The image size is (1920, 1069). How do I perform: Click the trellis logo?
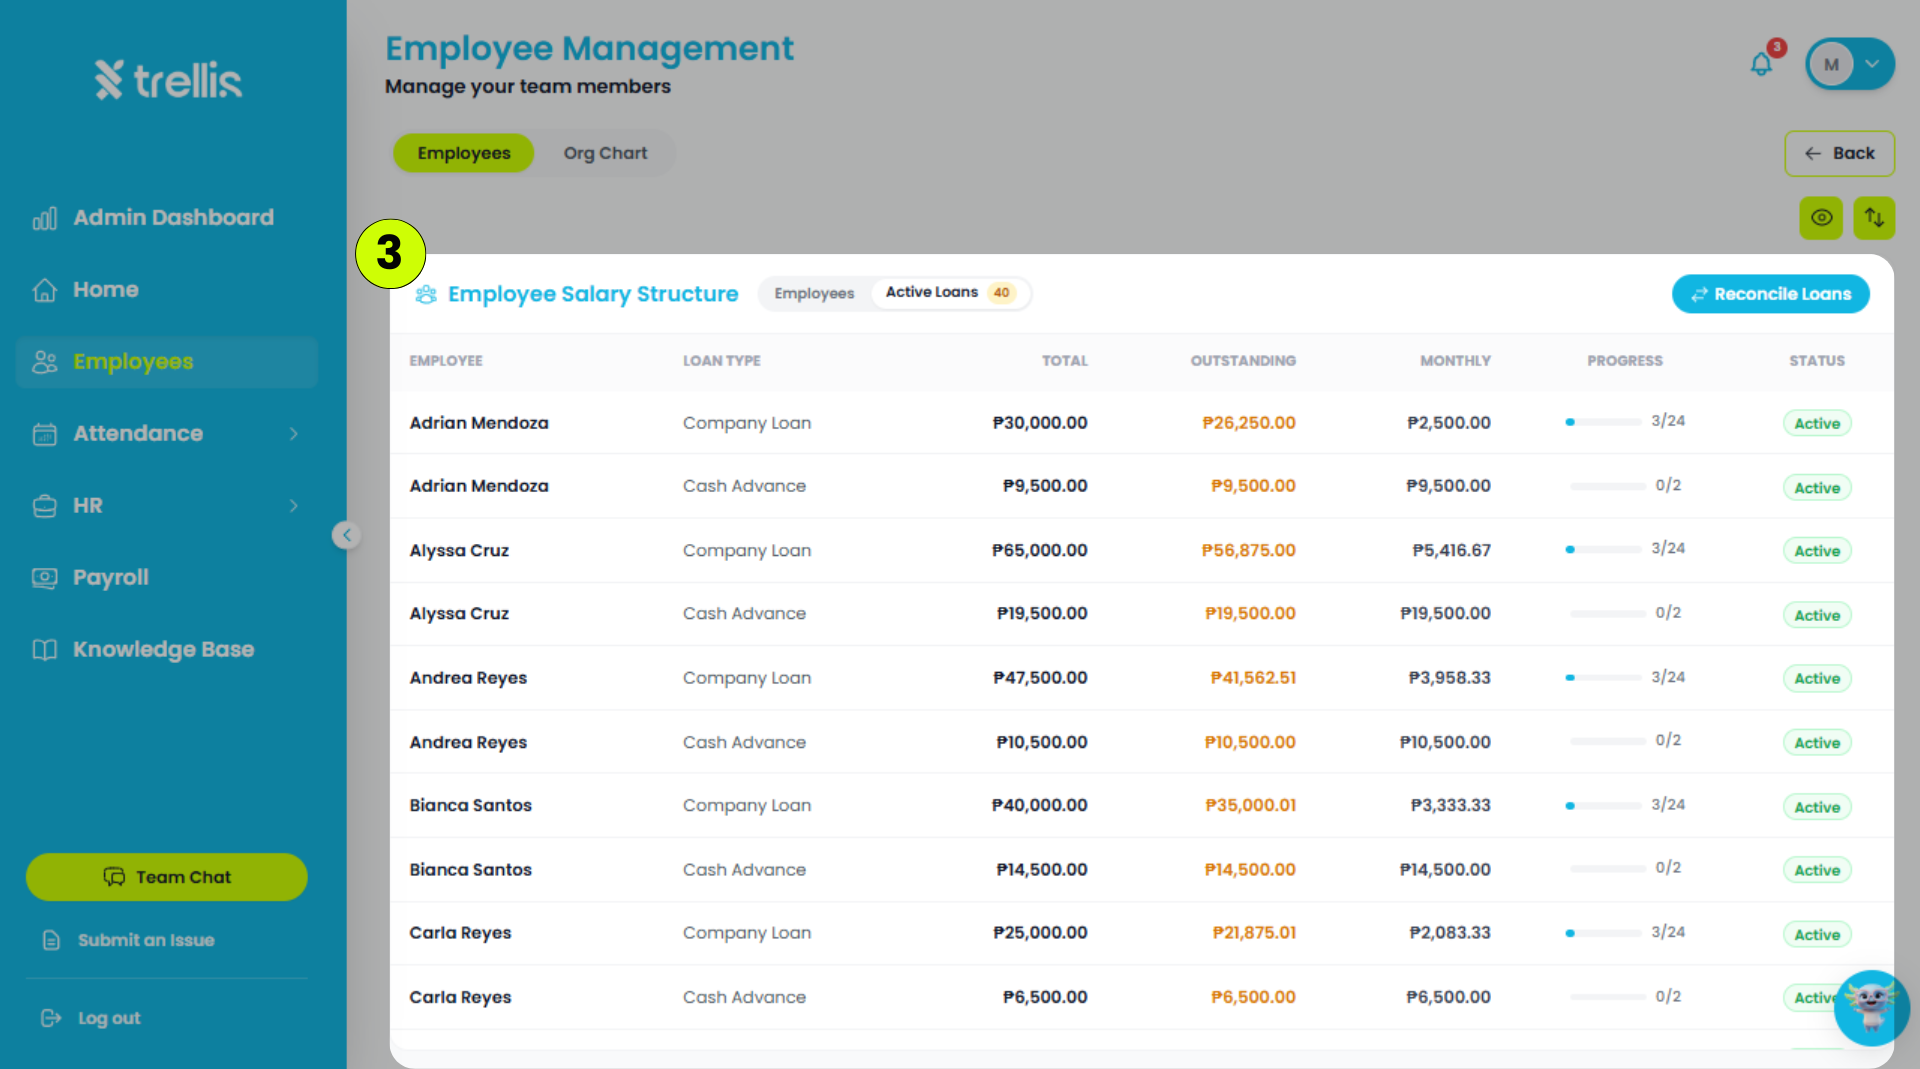pos(168,80)
